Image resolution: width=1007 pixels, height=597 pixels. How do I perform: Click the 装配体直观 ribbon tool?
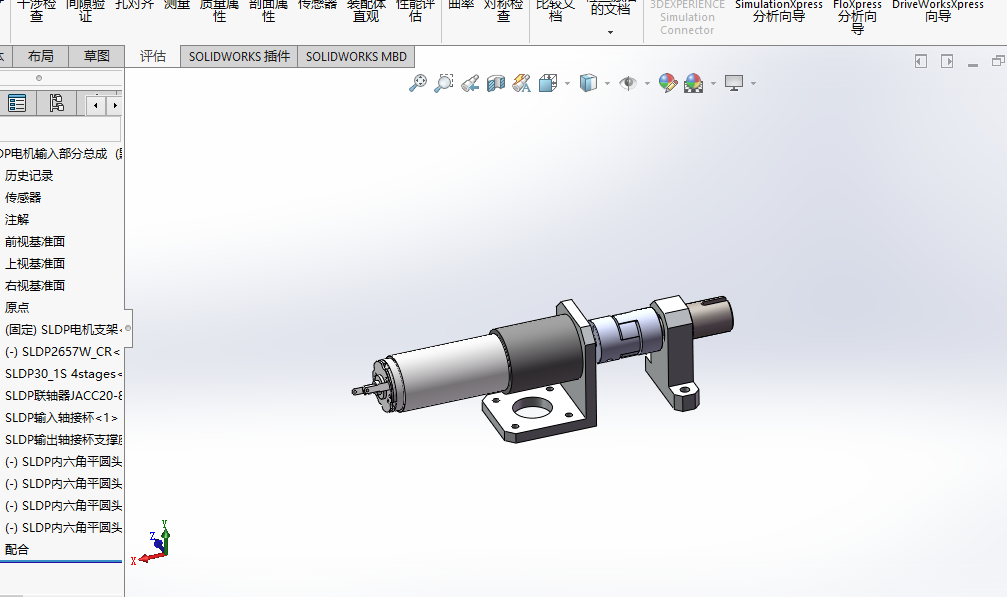[366, 10]
